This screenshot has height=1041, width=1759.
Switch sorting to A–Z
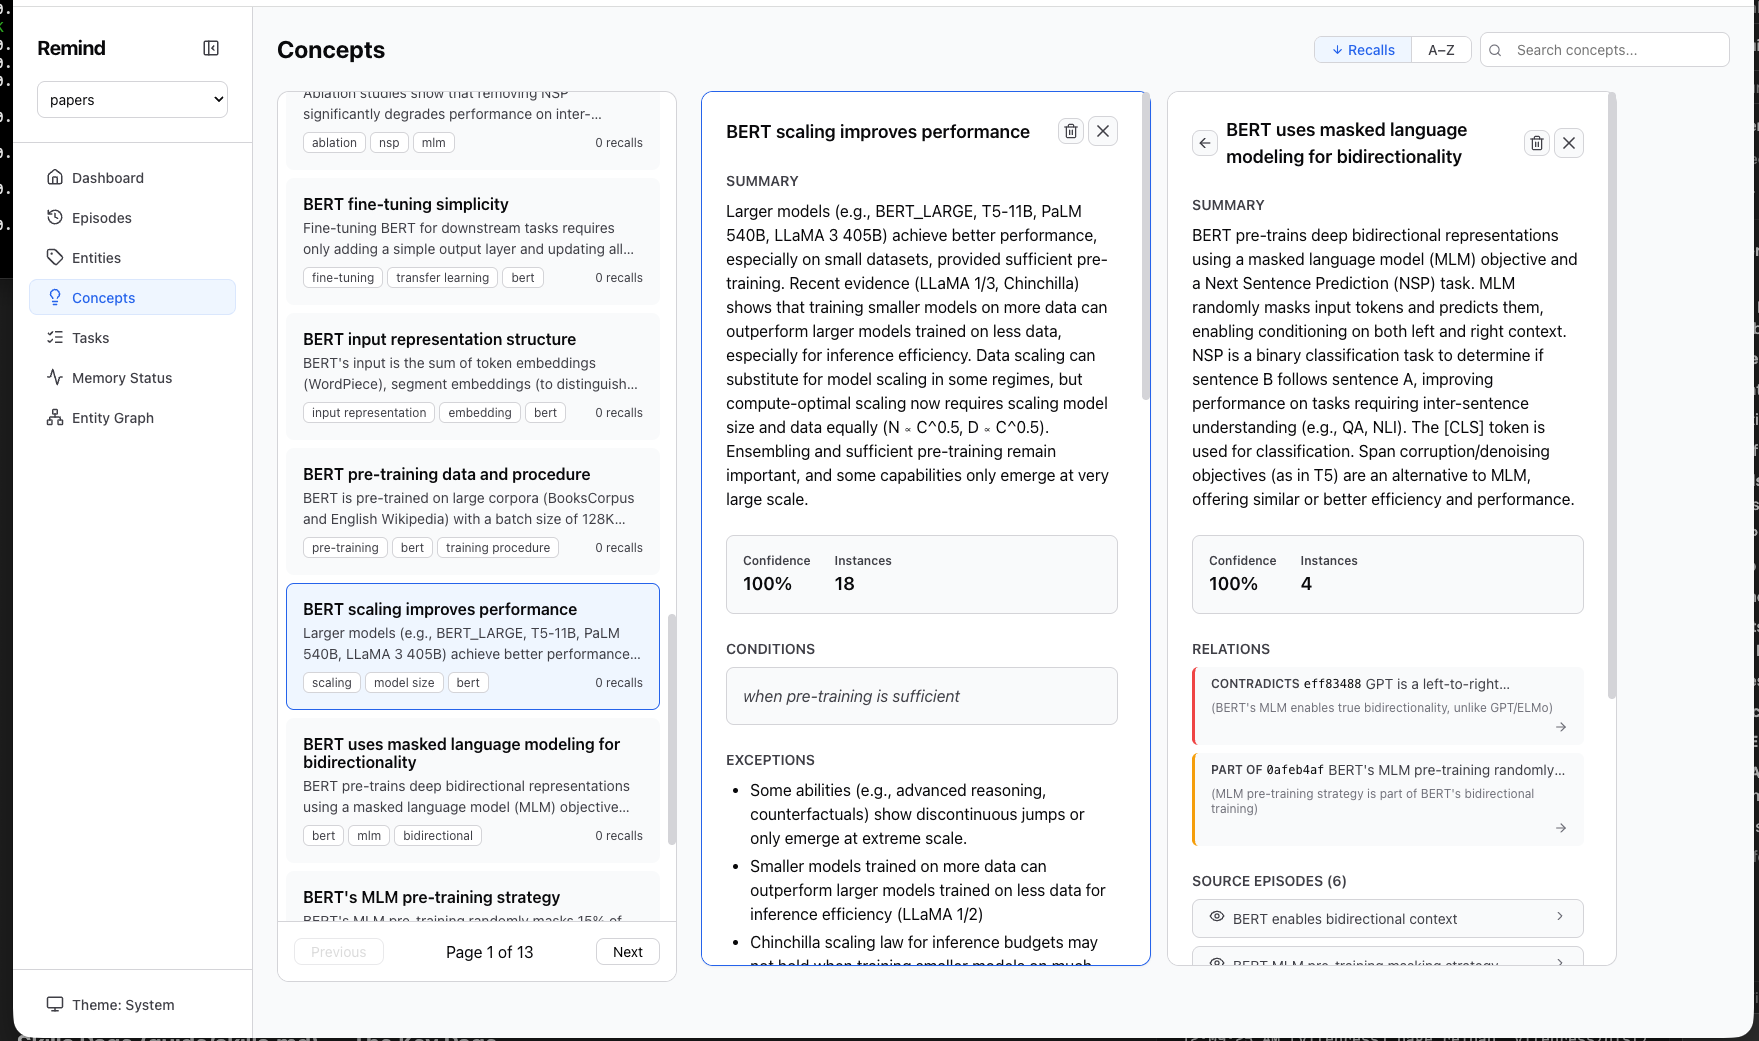point(1441,50)
